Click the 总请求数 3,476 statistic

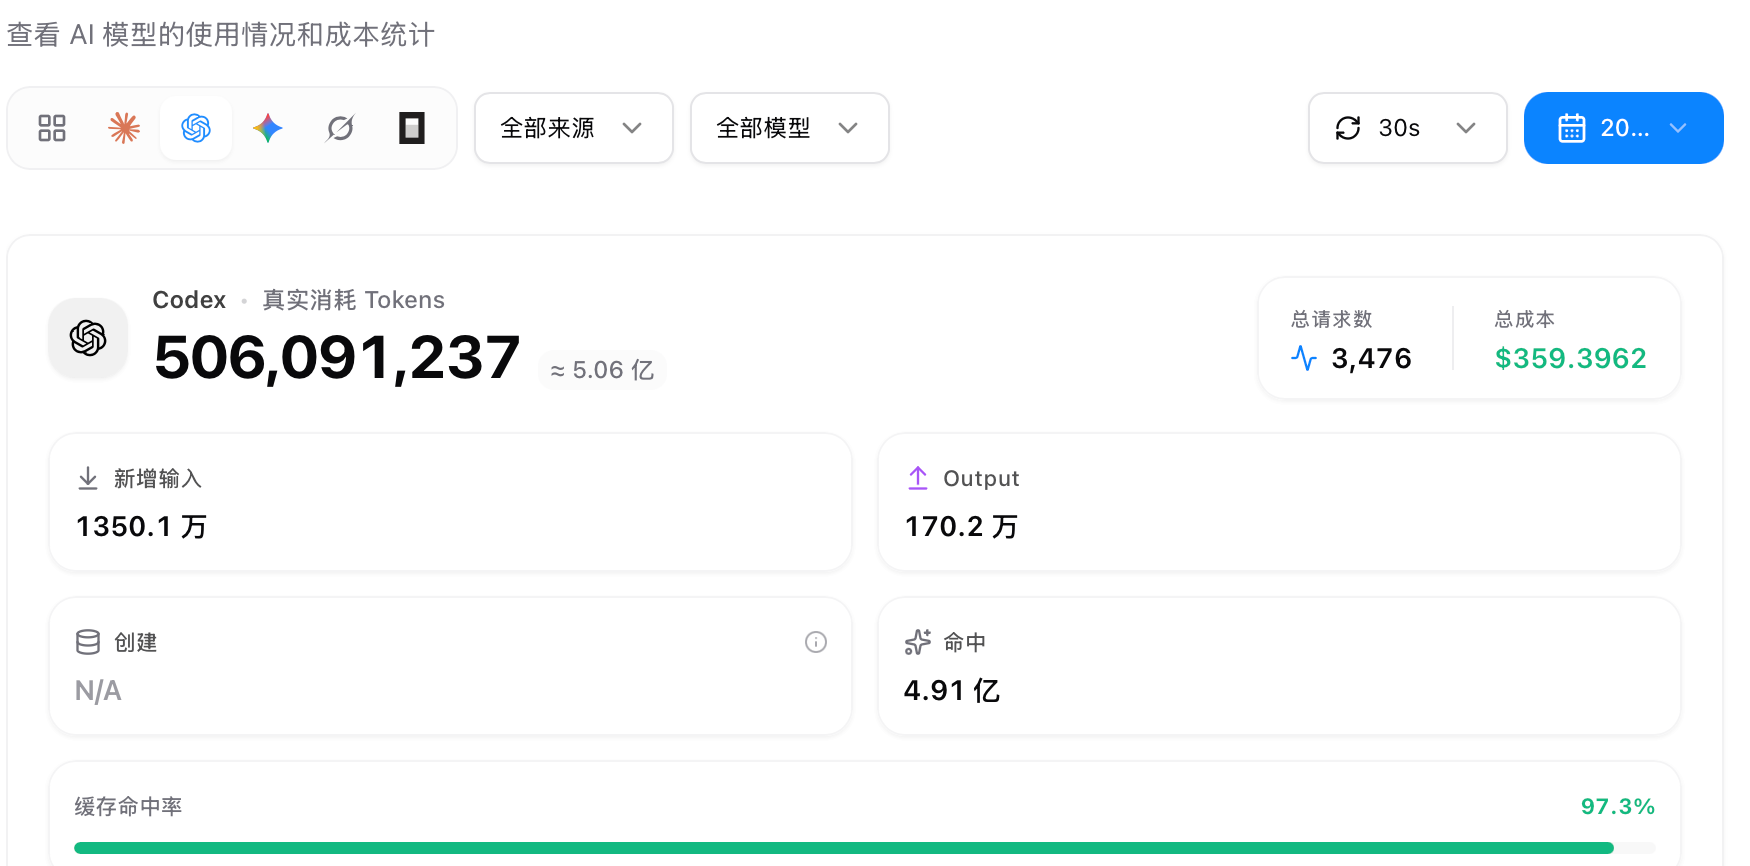[x=1351, y=340]
